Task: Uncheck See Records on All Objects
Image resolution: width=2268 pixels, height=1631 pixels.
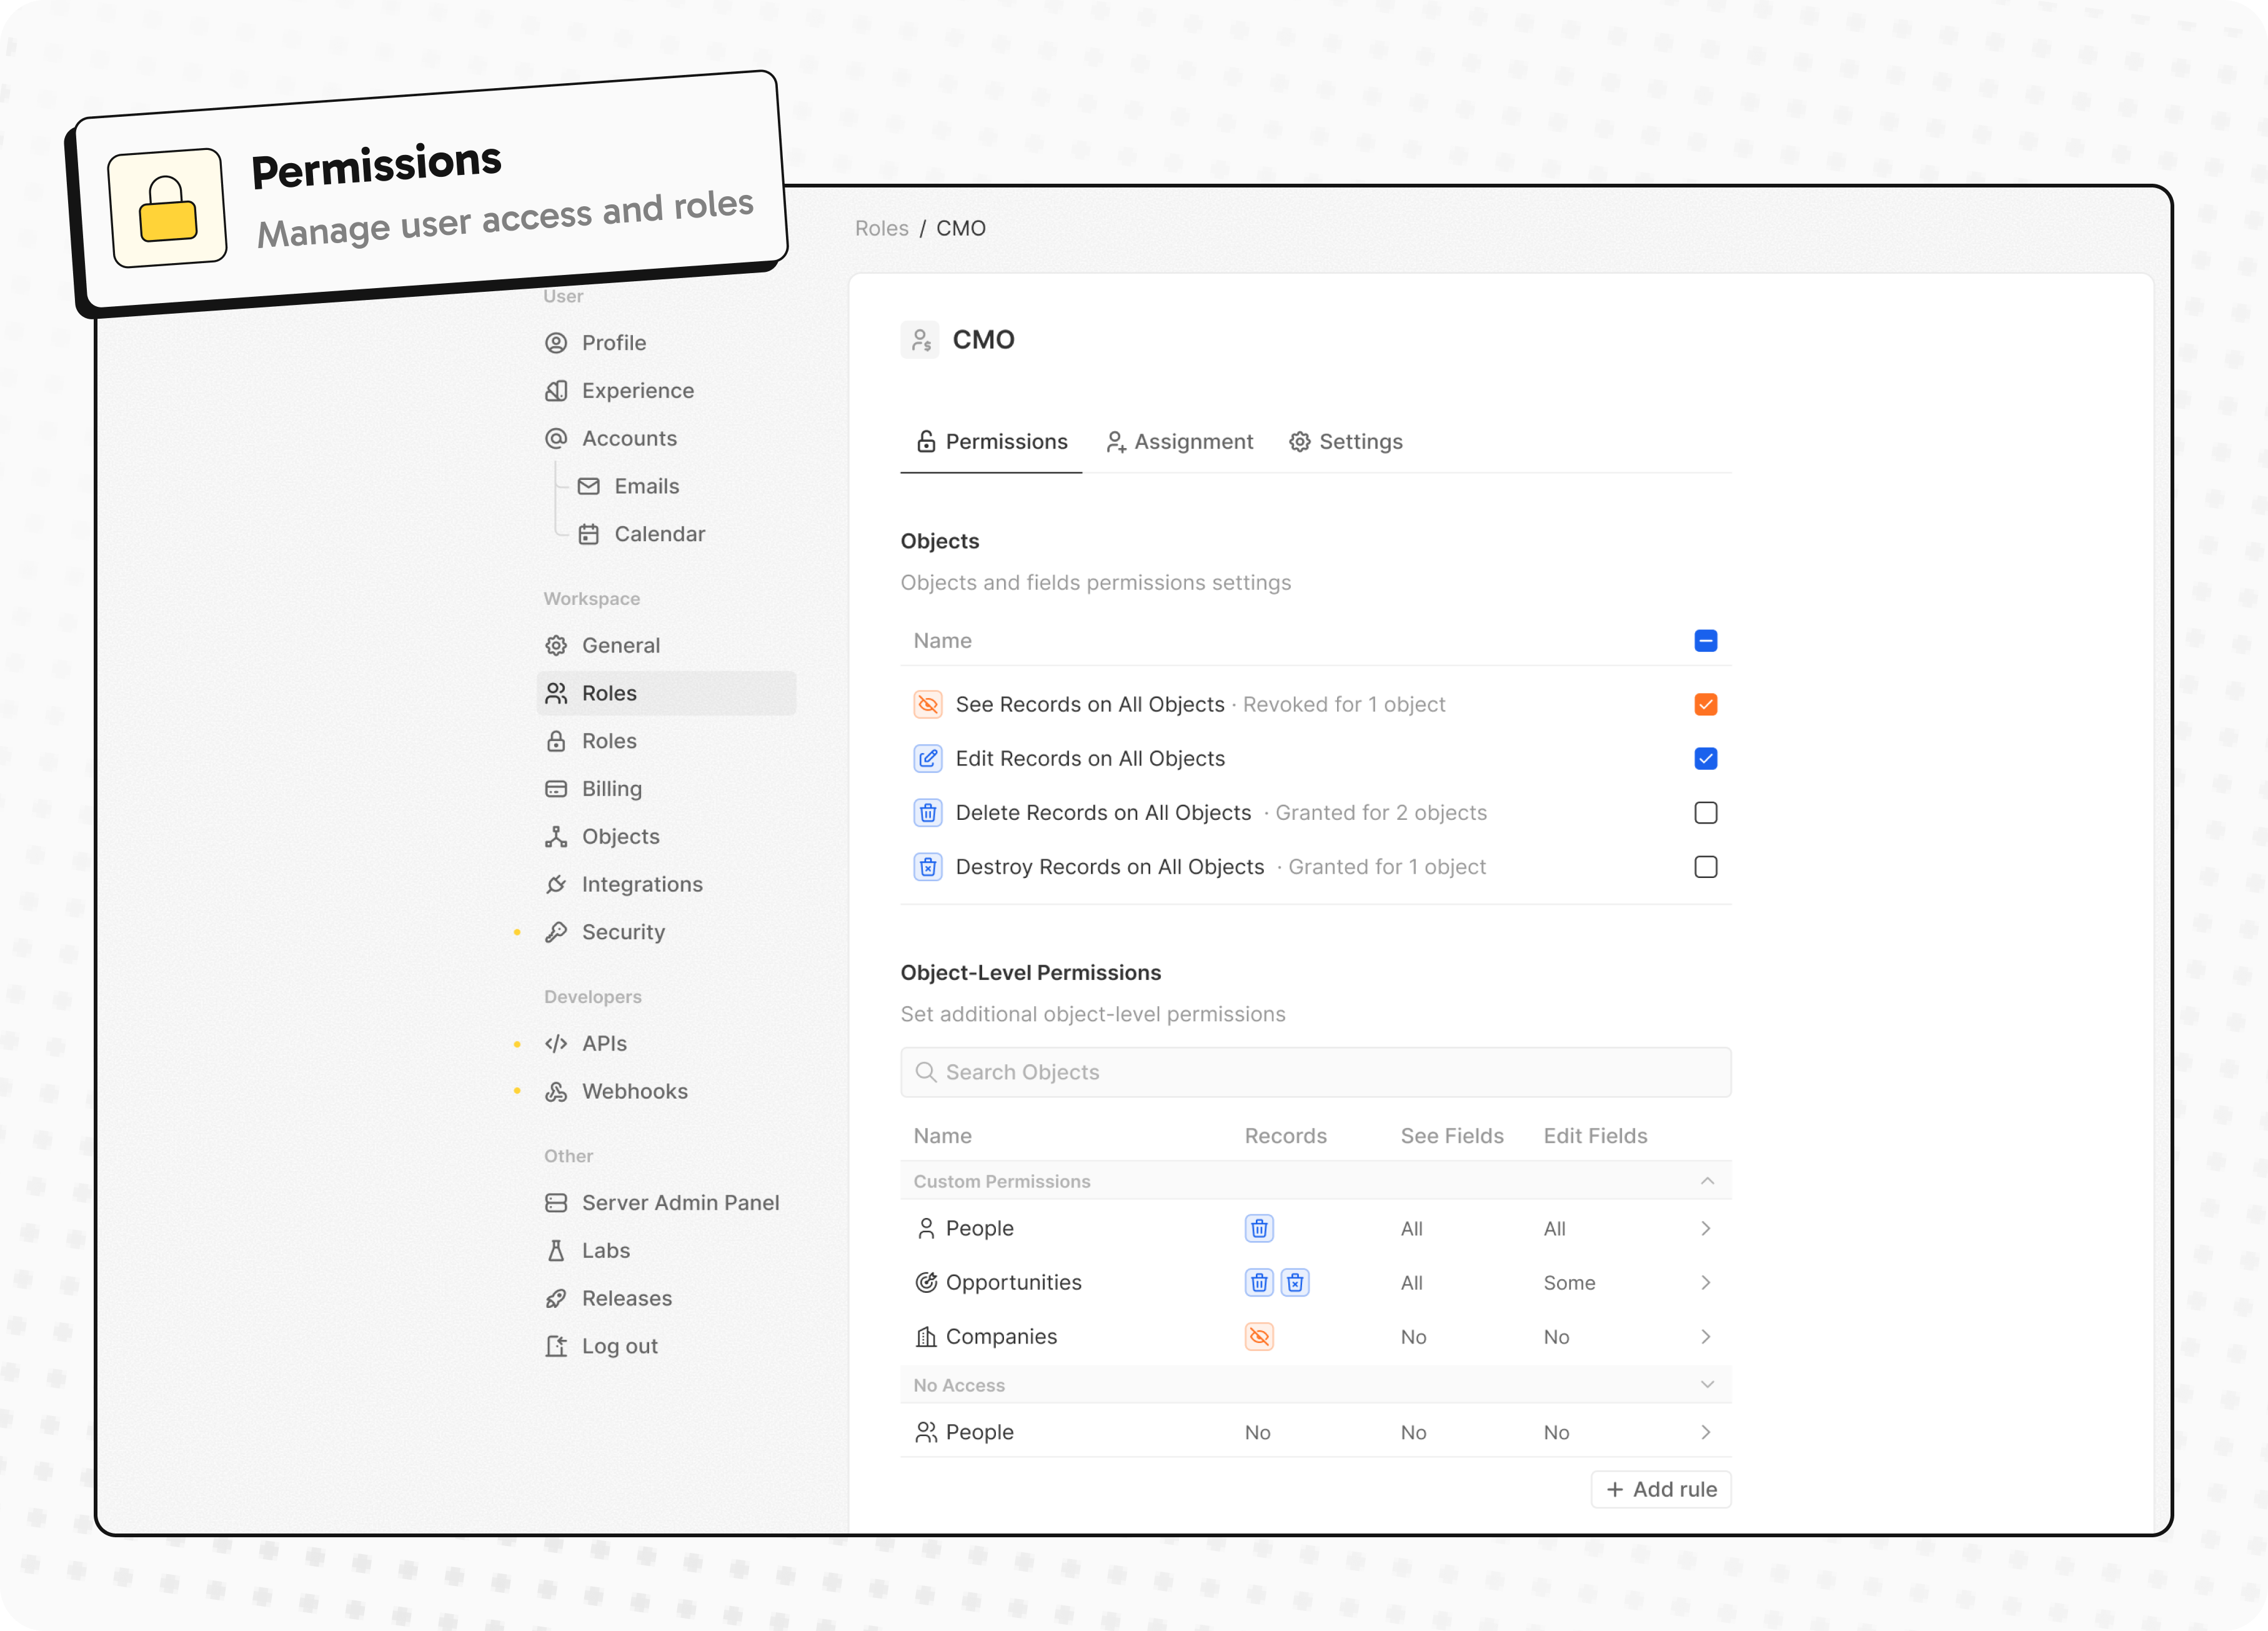Action: 1706,704
